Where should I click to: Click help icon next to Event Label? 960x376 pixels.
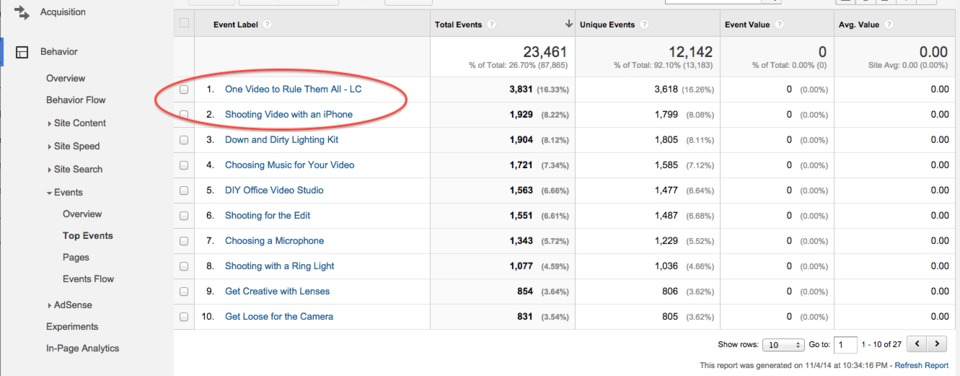tap(267, 25)
